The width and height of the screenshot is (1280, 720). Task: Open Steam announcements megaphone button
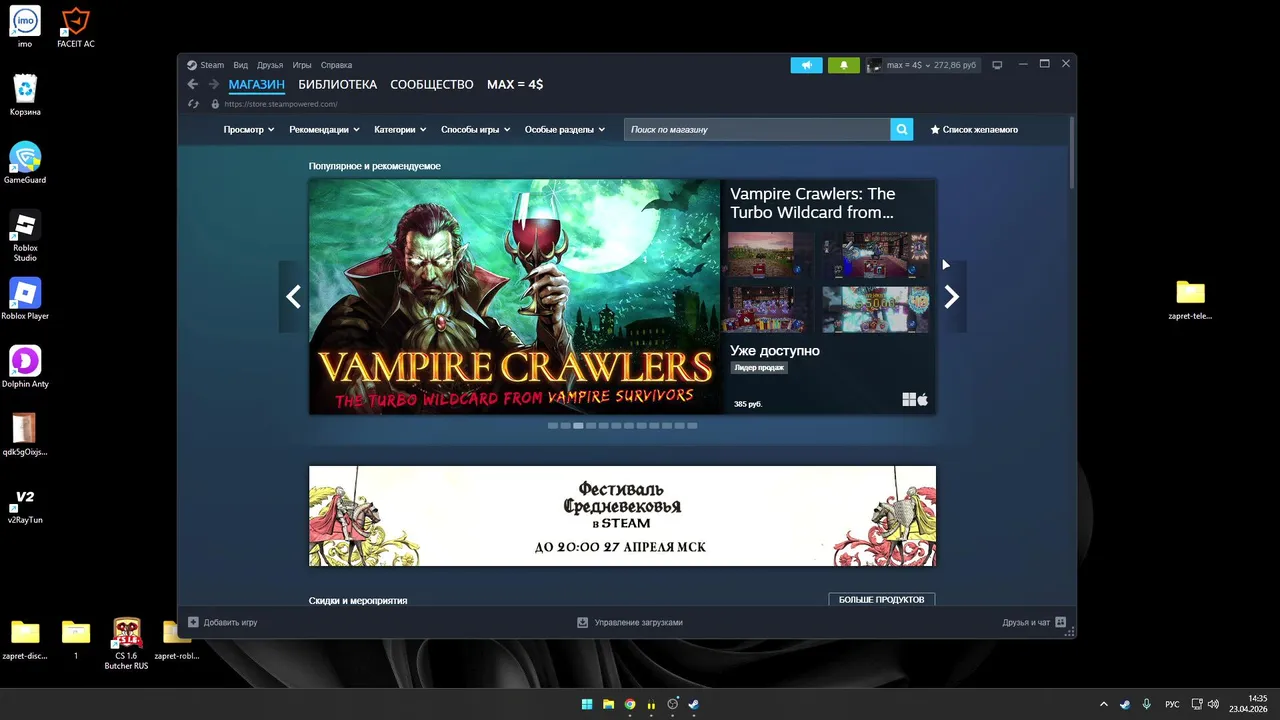pyautogui.click(x=806, y=65)
